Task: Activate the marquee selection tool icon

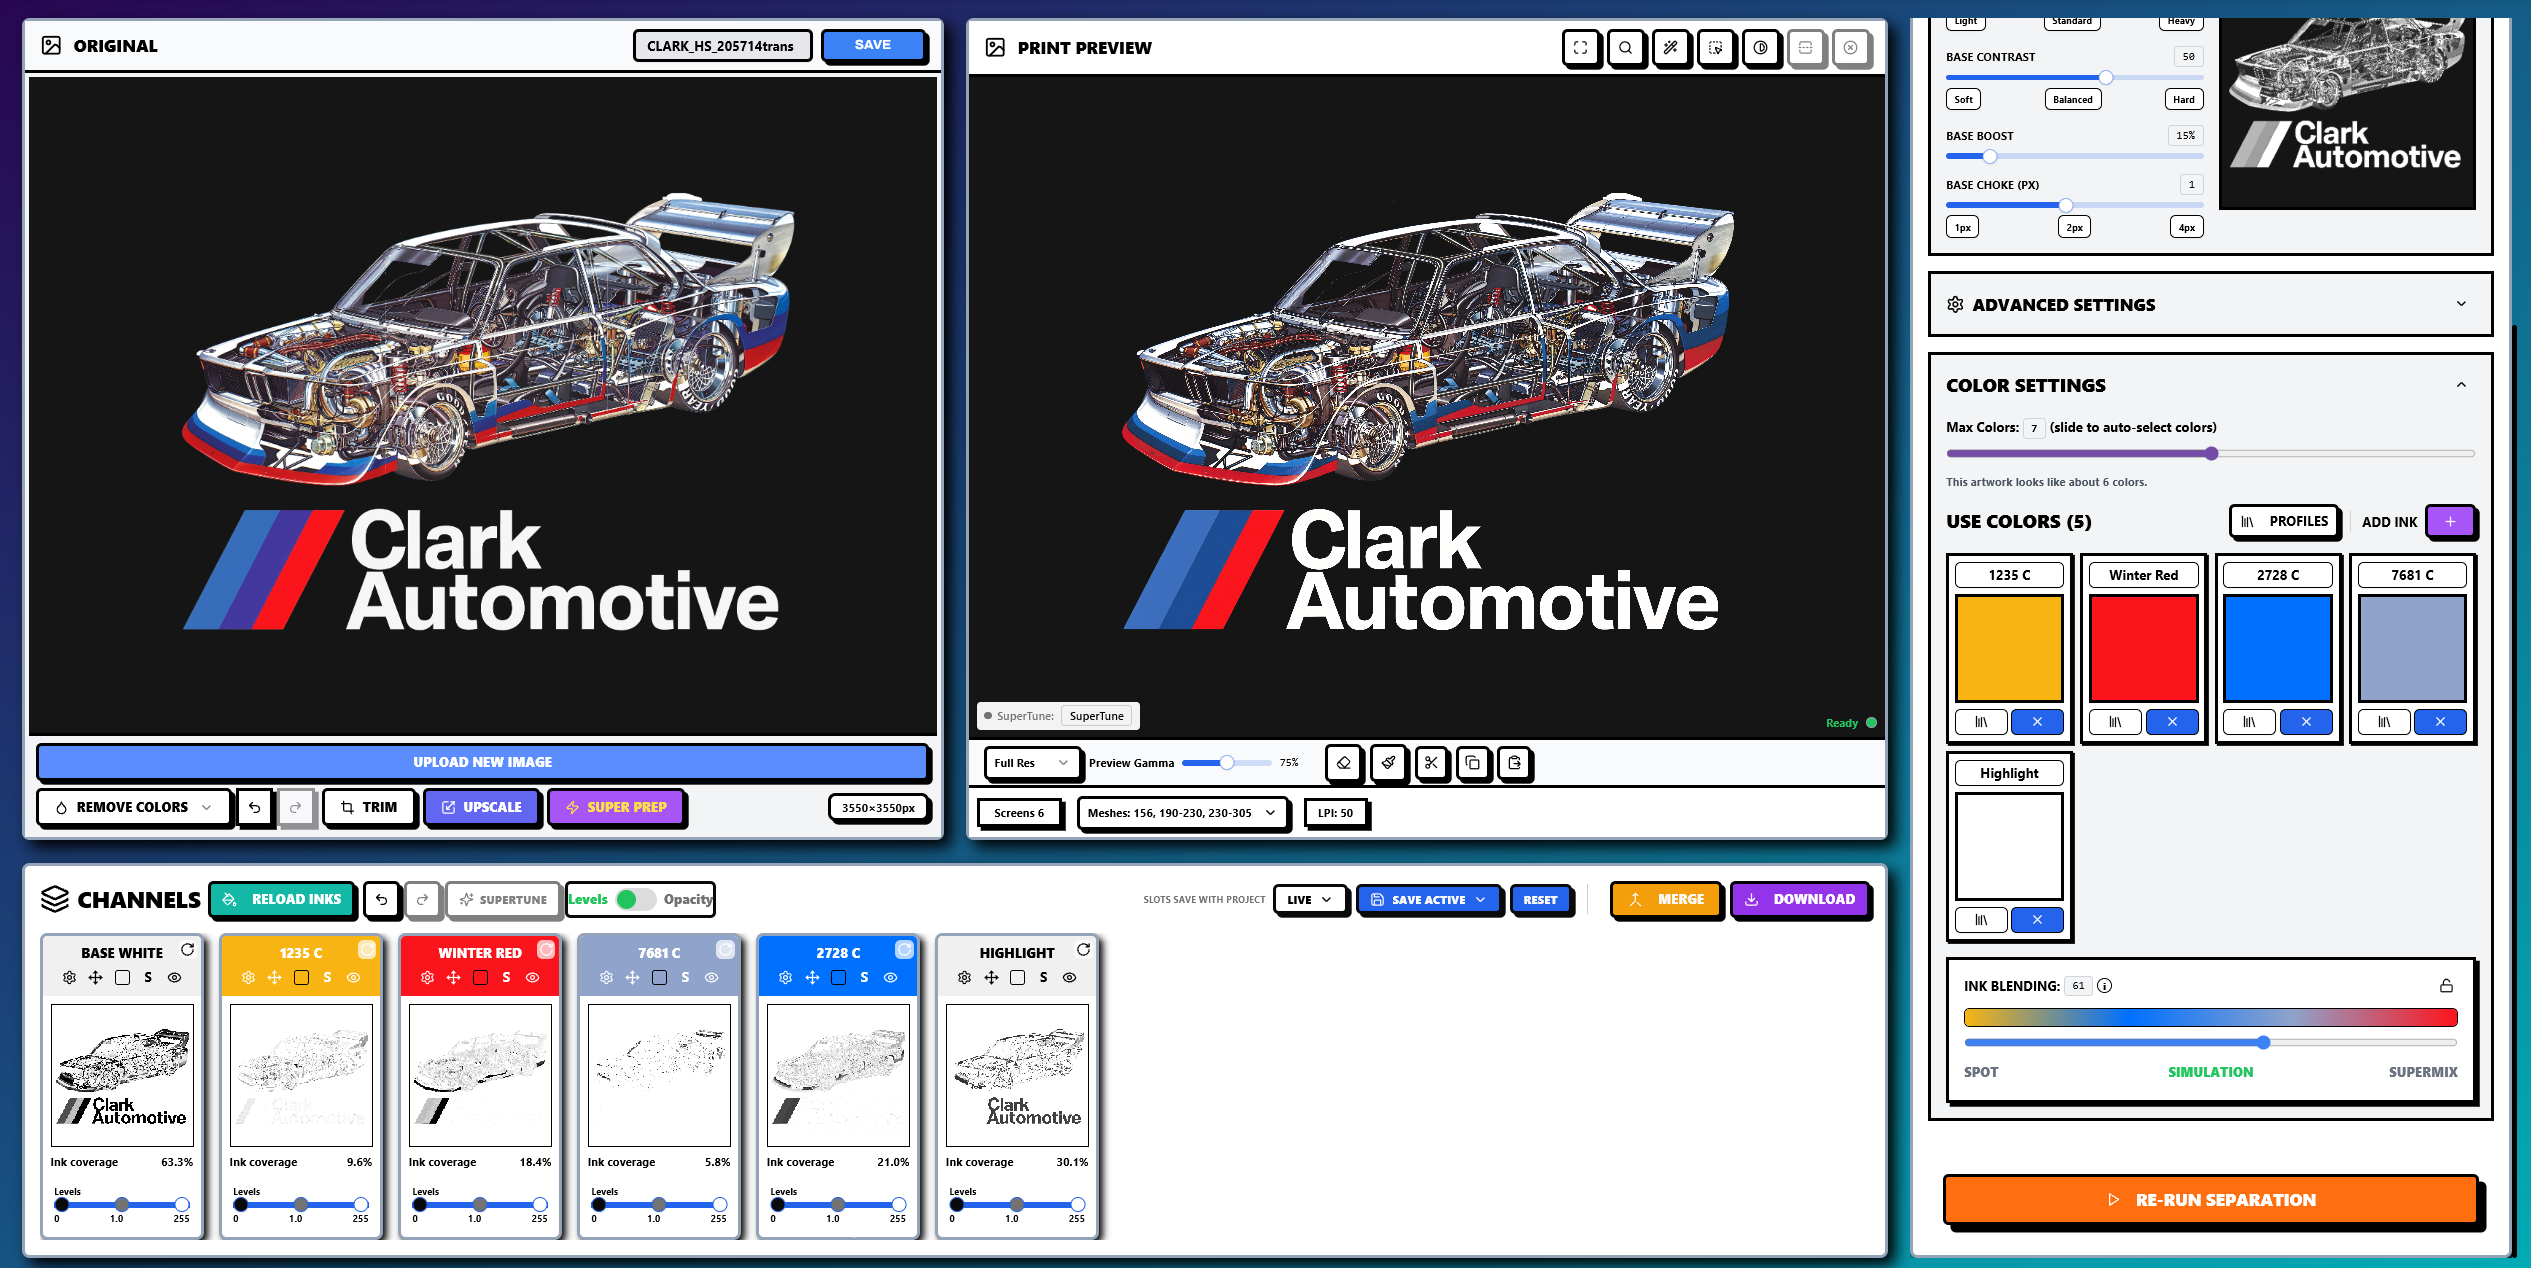Action: point(1715,48)
